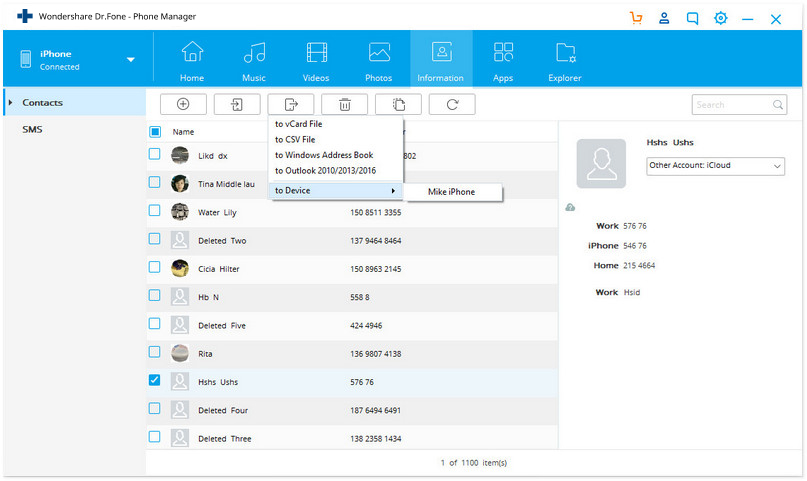This screenshot has width=807, height=481.
Task: Click Cicia Hilter's profile photo
Action: coord(180,268)
